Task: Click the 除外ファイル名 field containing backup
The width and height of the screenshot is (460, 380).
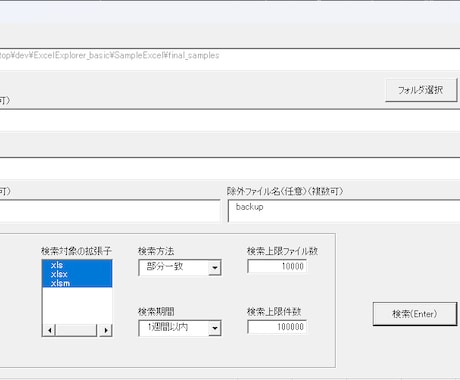Action: tap(344, 211)
